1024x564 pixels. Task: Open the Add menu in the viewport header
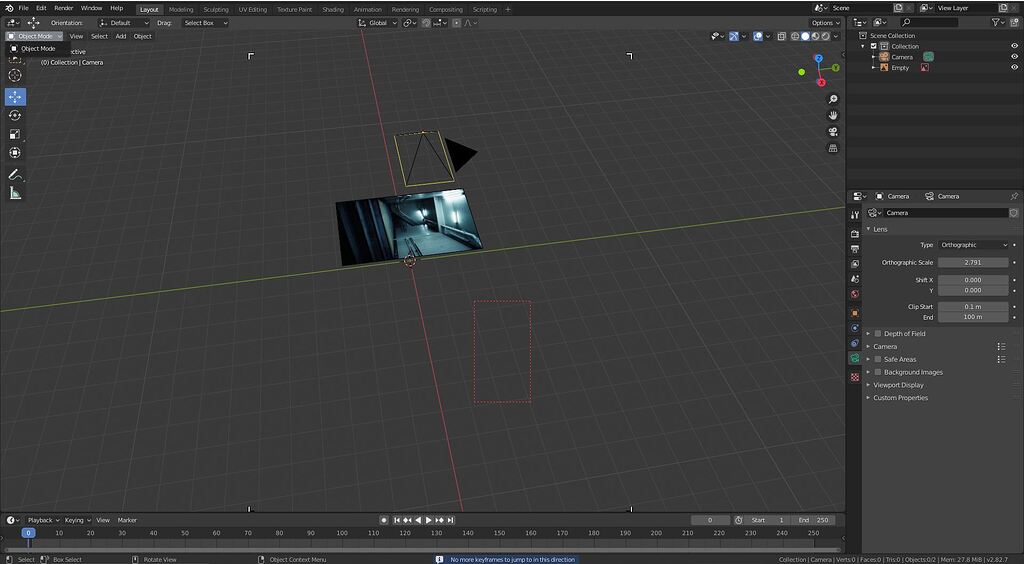pos(121,37)
